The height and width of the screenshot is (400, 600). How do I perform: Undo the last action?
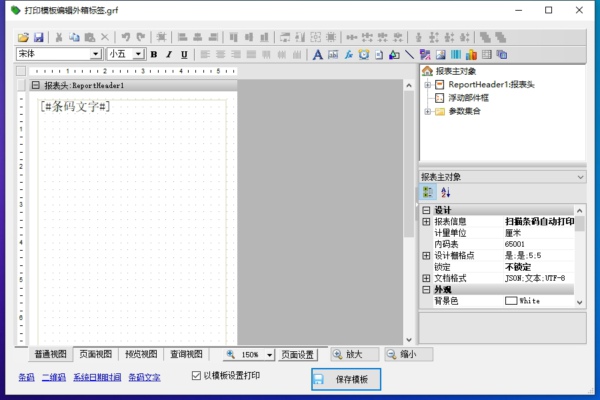pos(126,37)
